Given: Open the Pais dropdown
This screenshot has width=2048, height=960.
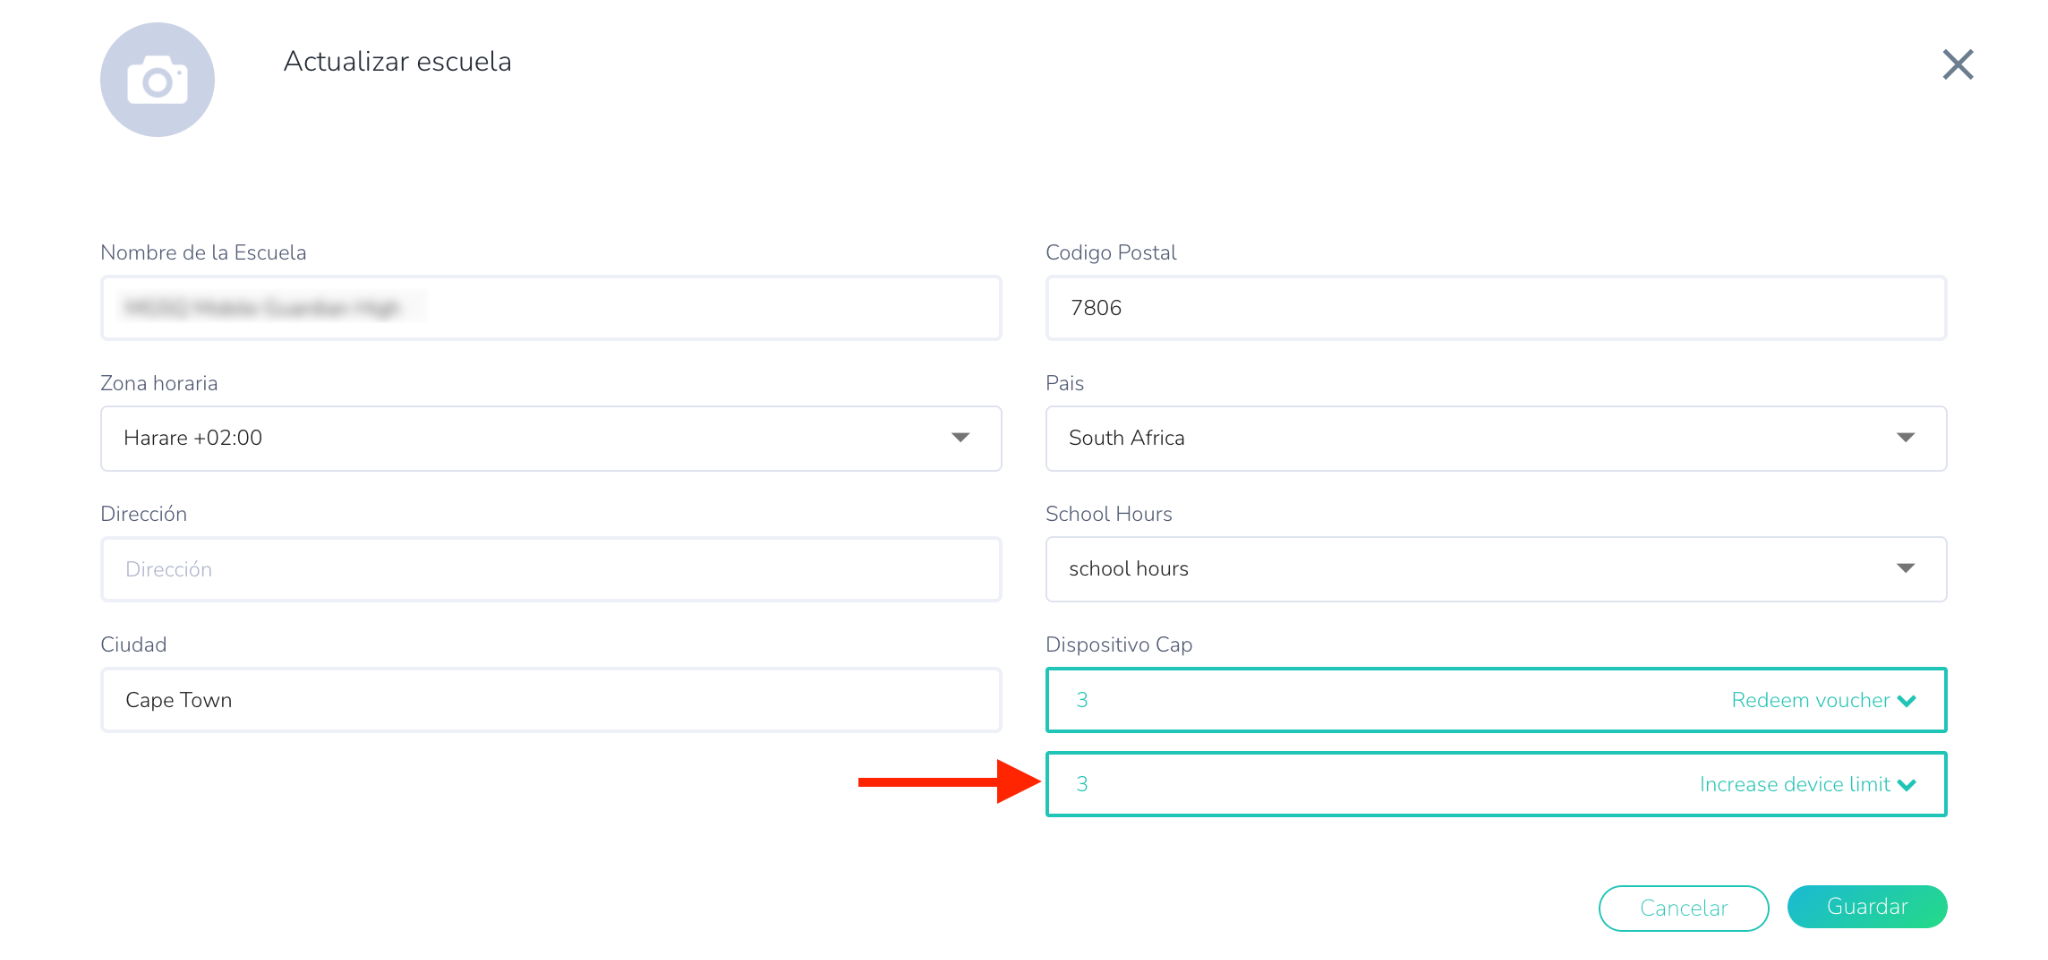Looking at the screenshot, I should pos(1495,438).
